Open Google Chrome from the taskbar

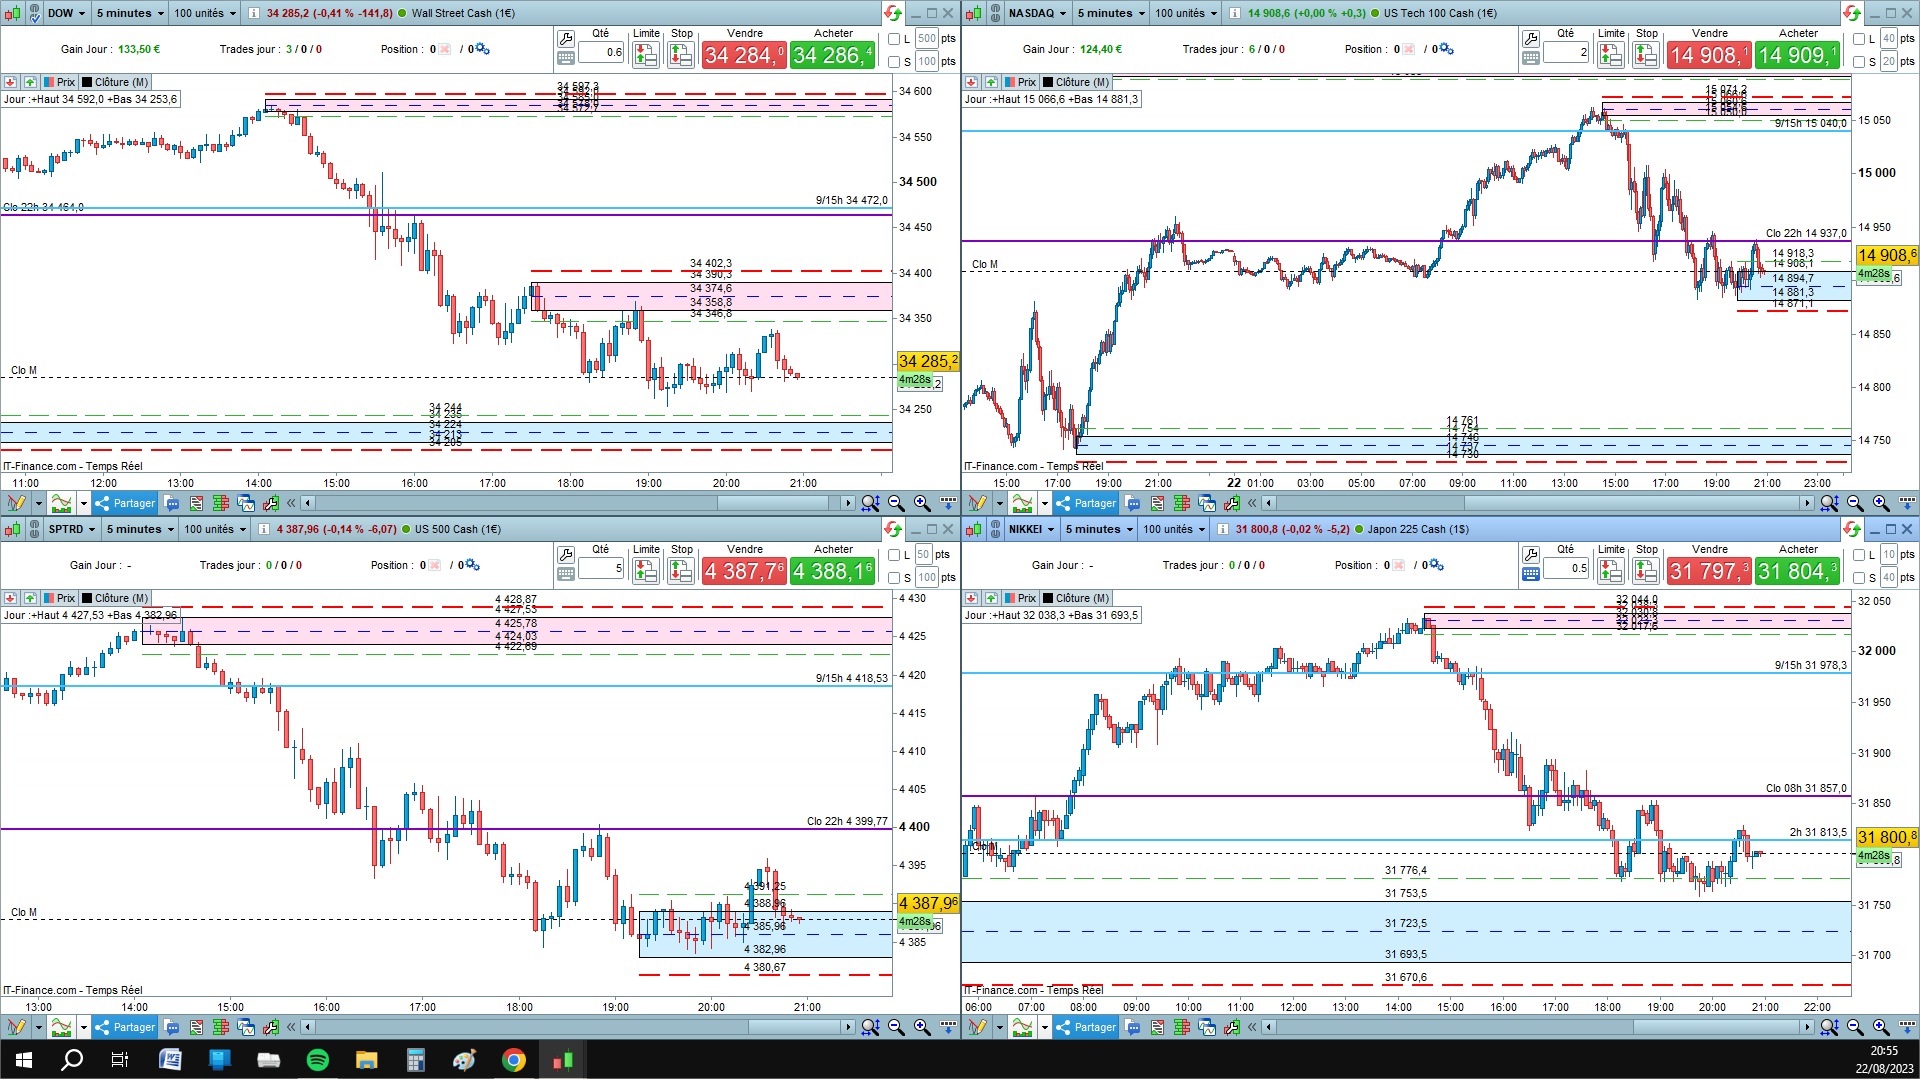(514, 1060)
